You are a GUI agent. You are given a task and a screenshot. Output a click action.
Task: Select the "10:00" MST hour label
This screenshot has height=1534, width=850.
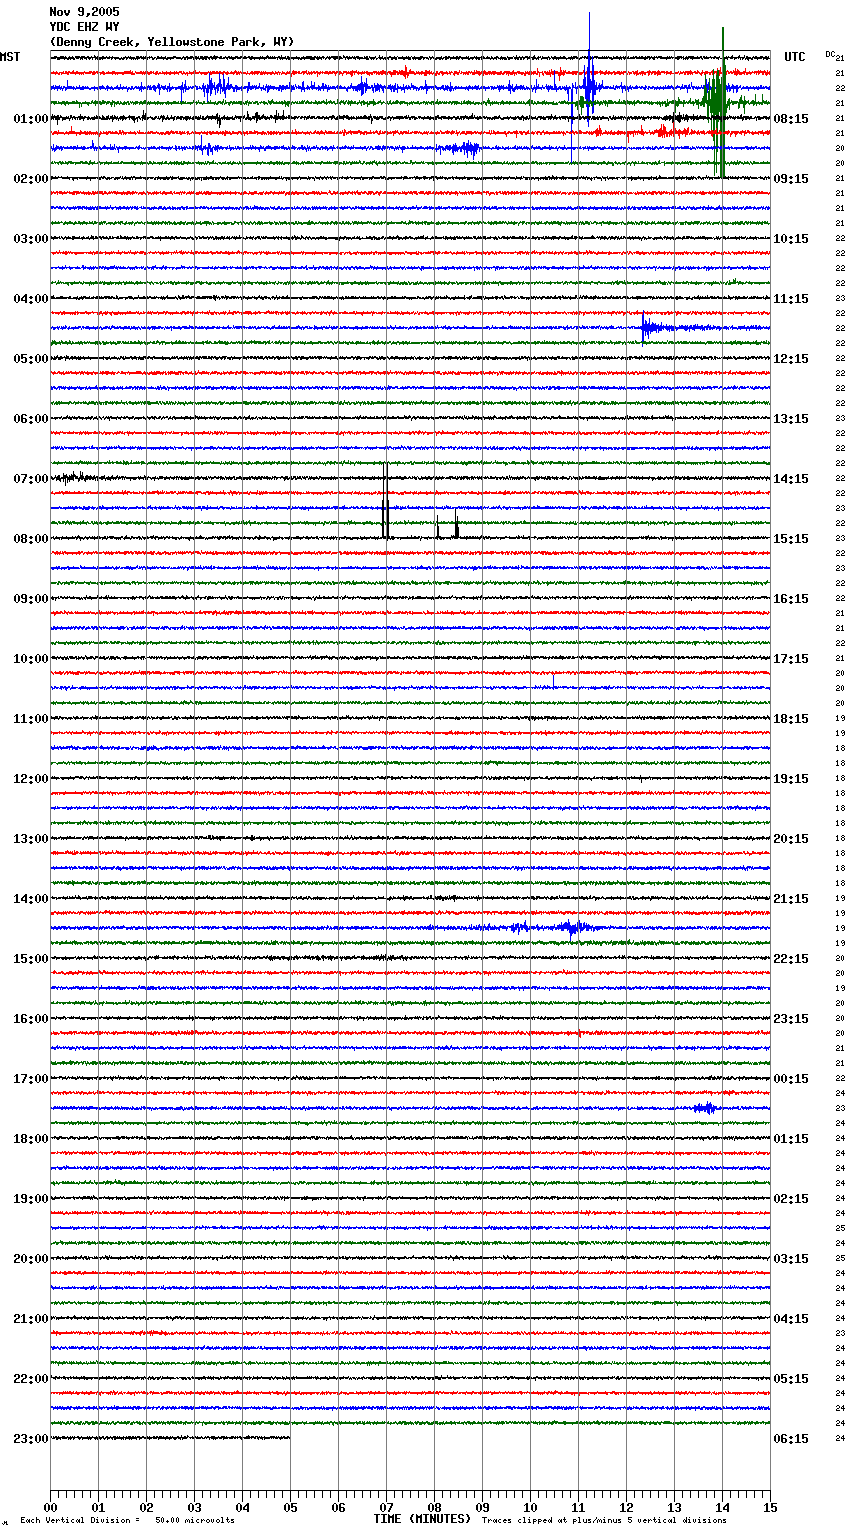coord(31,659)
